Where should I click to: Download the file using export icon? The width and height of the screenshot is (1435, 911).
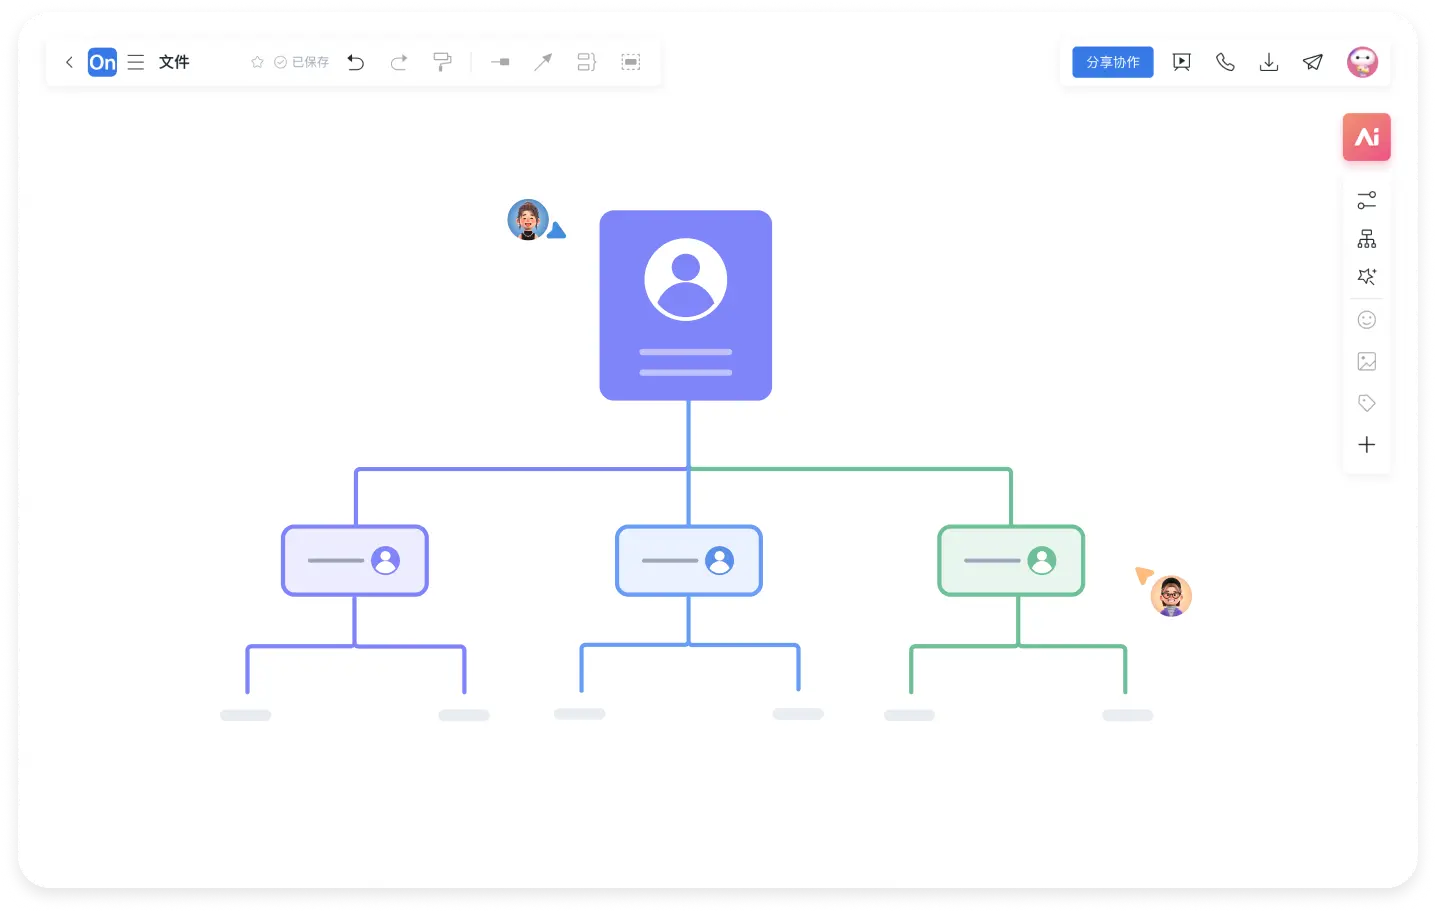(x=1268, y=62)
